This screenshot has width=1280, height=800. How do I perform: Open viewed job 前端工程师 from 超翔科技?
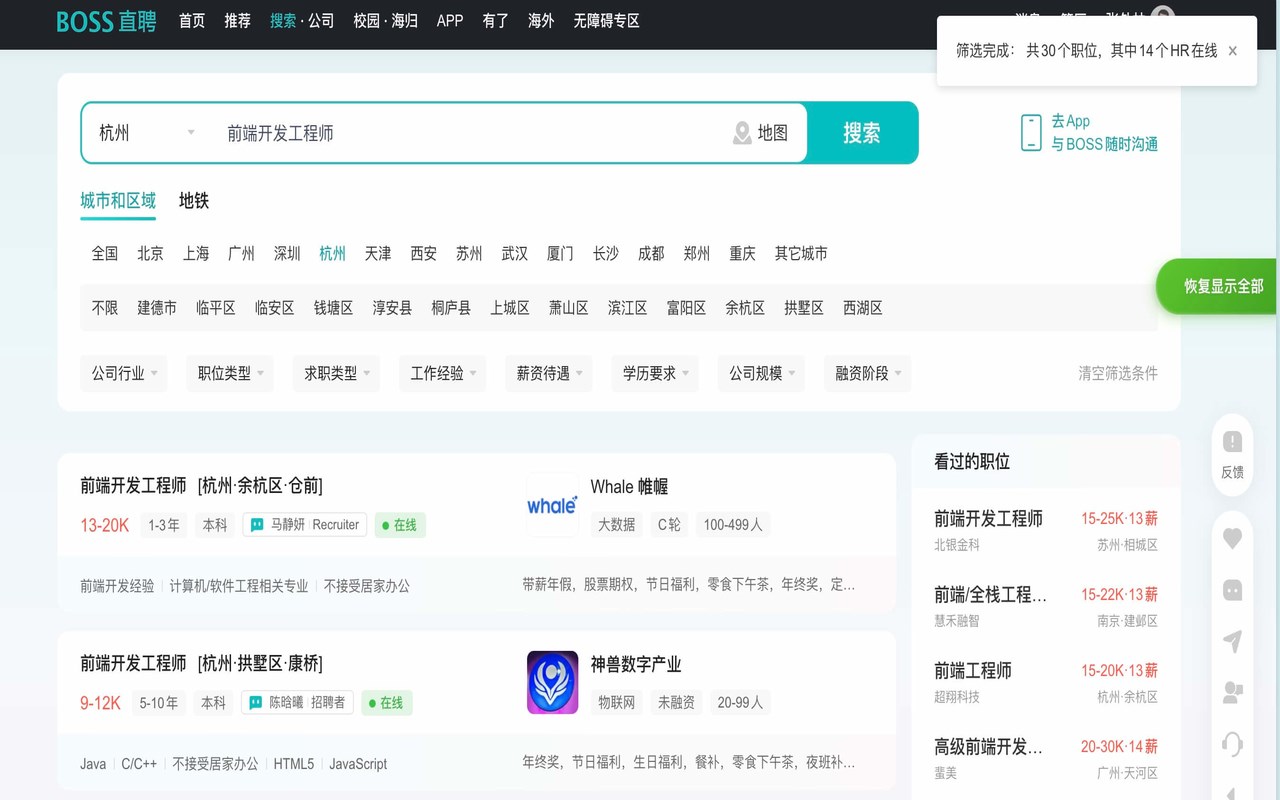coord(1046,682)
